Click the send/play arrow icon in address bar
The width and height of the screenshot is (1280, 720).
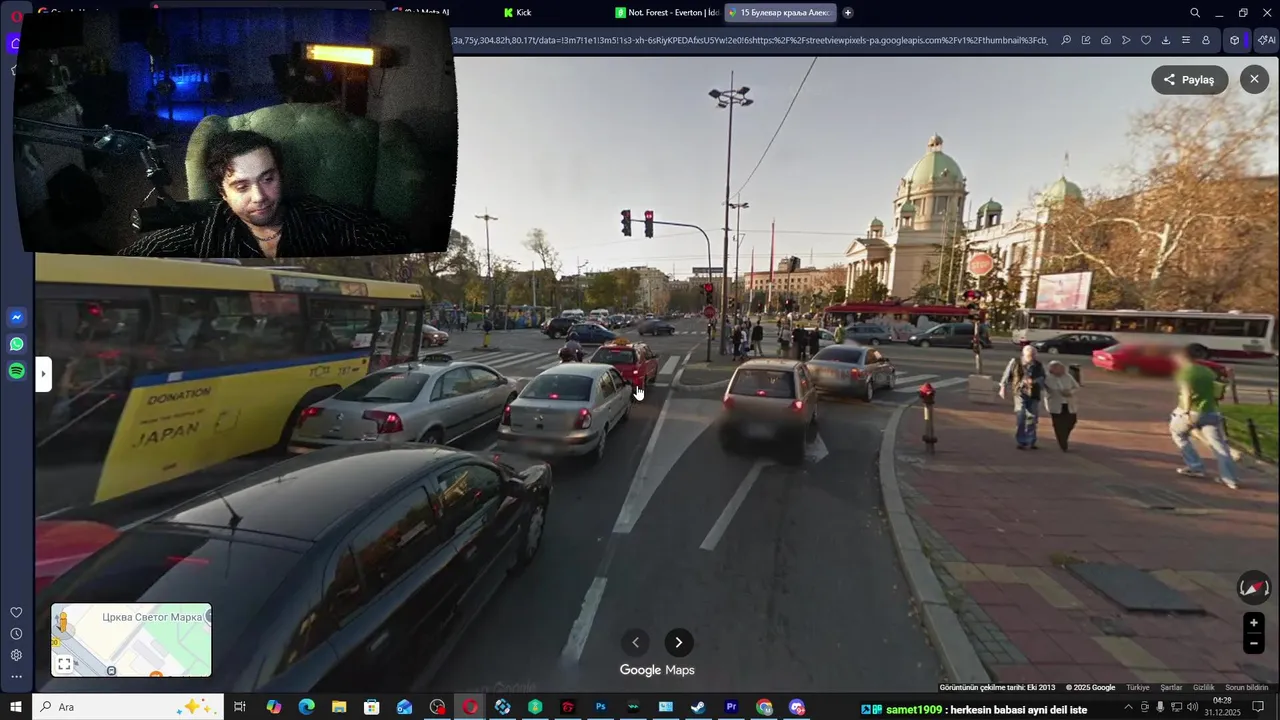point(1126,40)
